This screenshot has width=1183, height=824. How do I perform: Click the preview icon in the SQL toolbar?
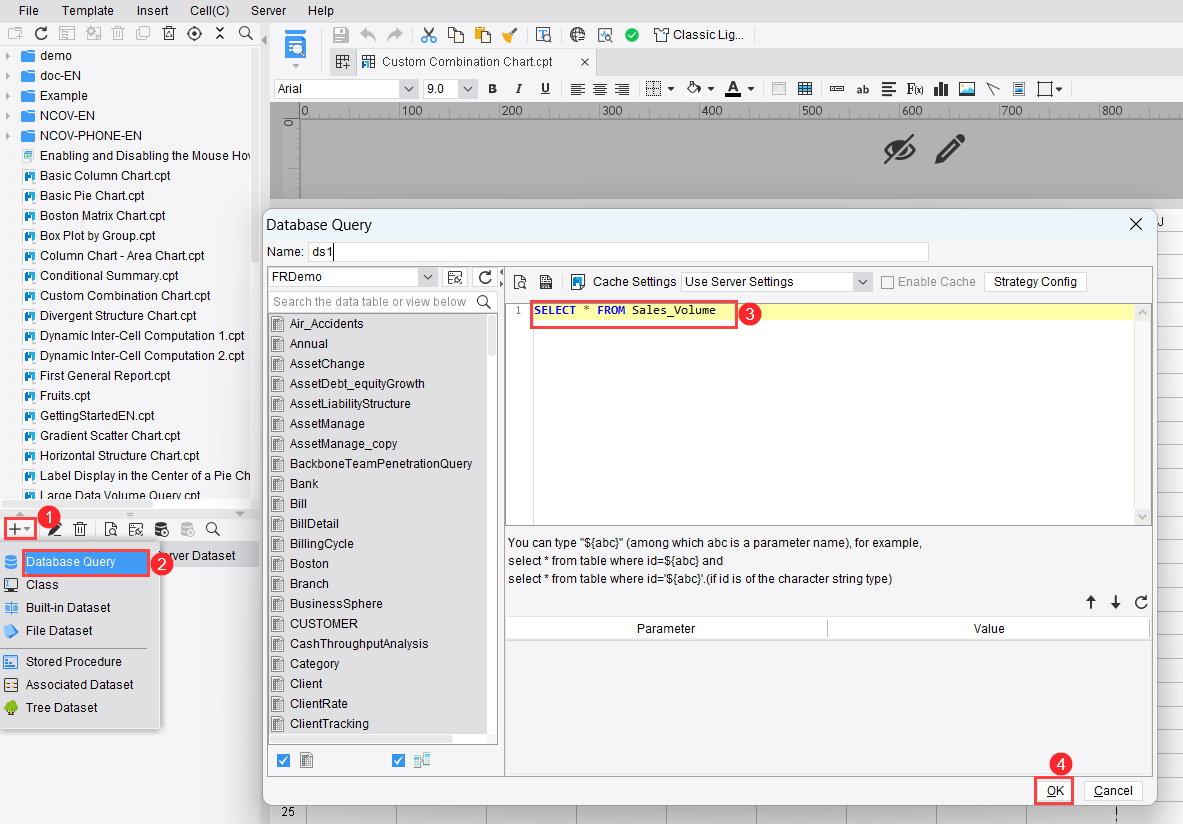click(520, 282)
